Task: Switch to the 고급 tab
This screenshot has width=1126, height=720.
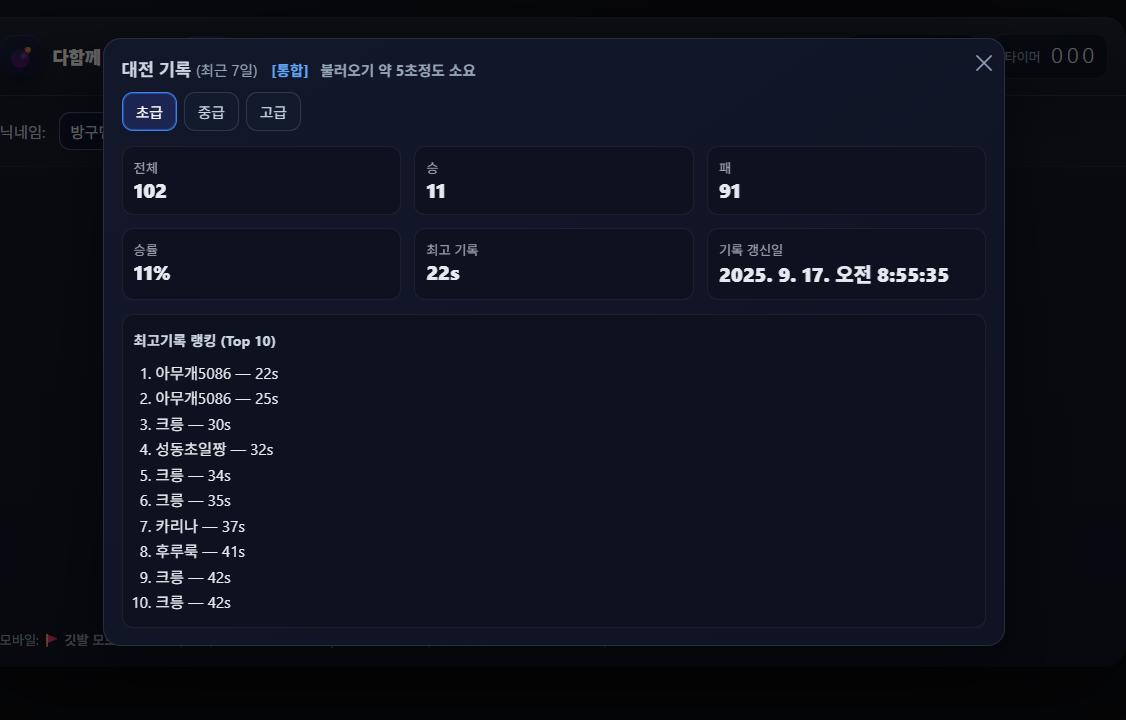Action: (273, 112)
